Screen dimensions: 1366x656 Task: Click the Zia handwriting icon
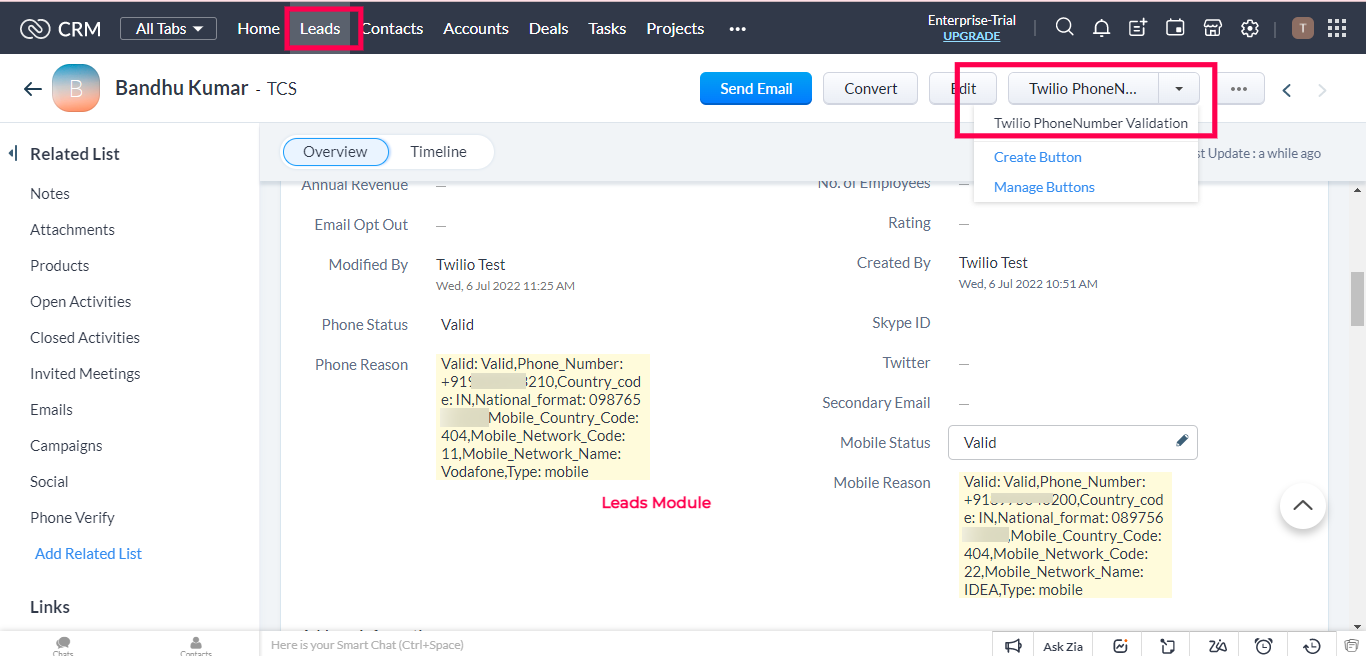click(x=1217, y=645)
